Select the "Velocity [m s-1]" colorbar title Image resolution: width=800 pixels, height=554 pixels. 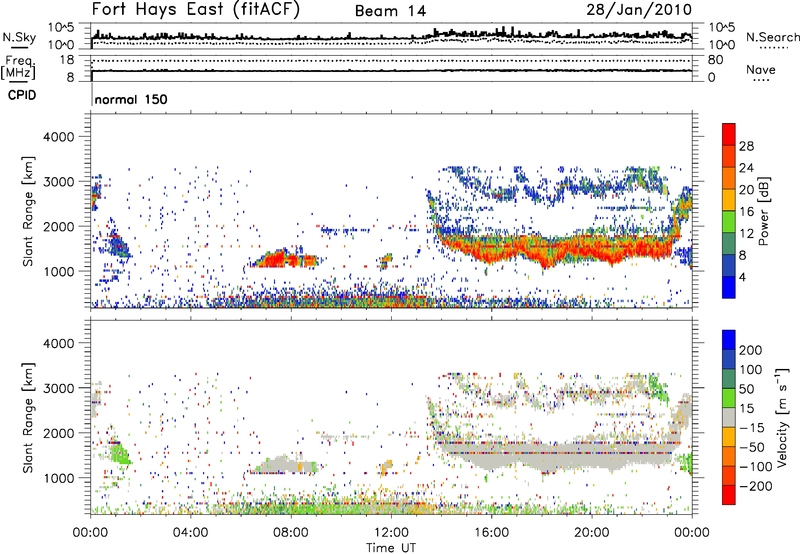click(783, 418)
